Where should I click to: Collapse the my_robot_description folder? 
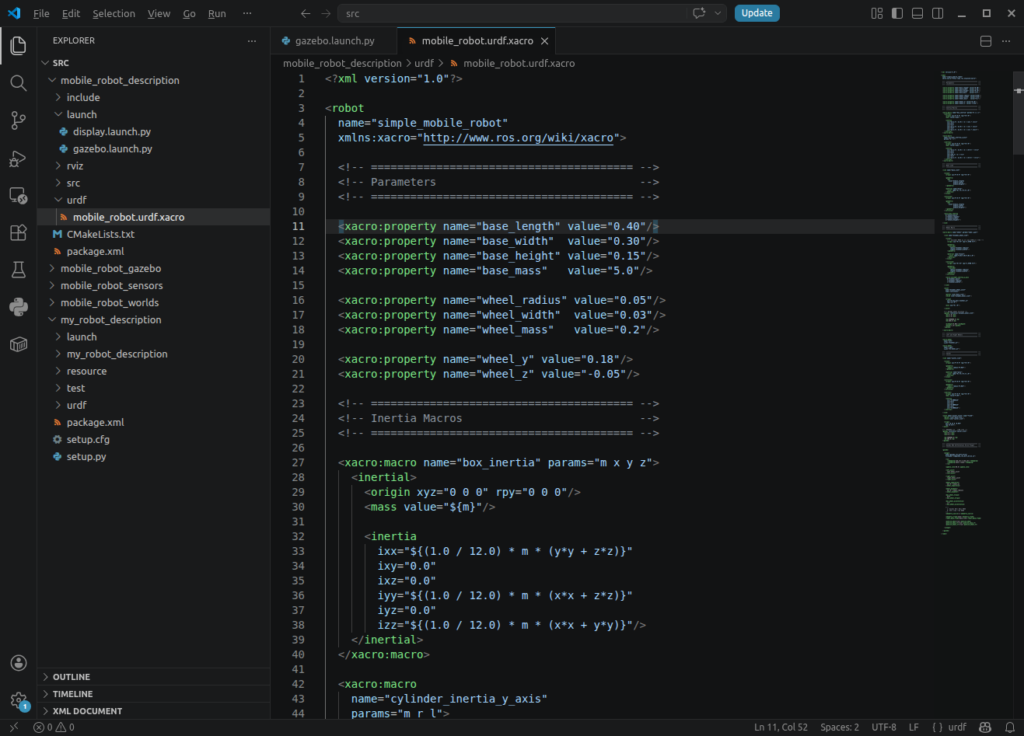tap(153, 319)
